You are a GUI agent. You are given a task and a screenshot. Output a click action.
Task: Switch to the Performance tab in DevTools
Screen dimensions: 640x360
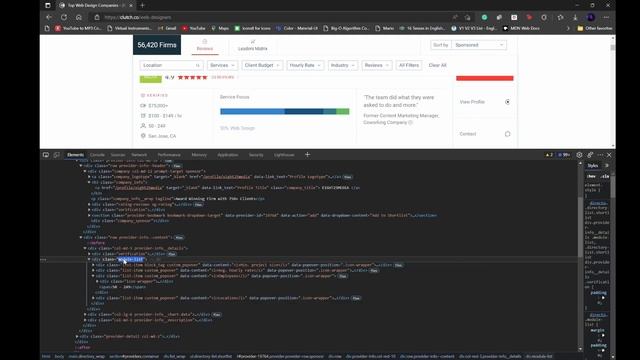pos(169,155)
